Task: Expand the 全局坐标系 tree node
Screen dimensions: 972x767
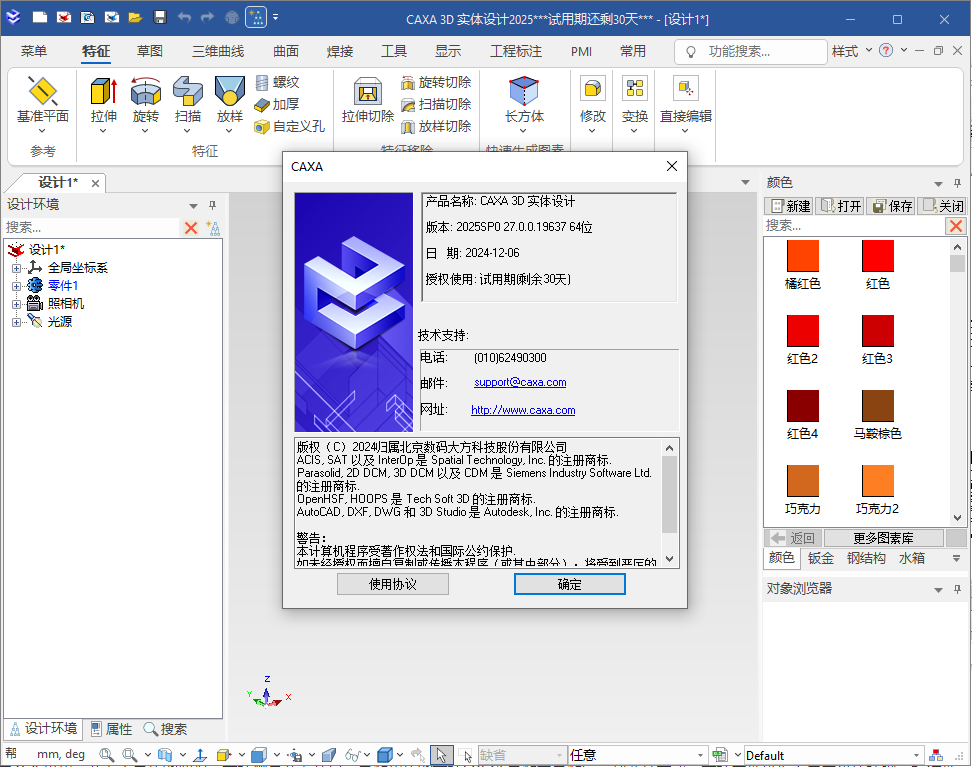Action: [17, 268]
